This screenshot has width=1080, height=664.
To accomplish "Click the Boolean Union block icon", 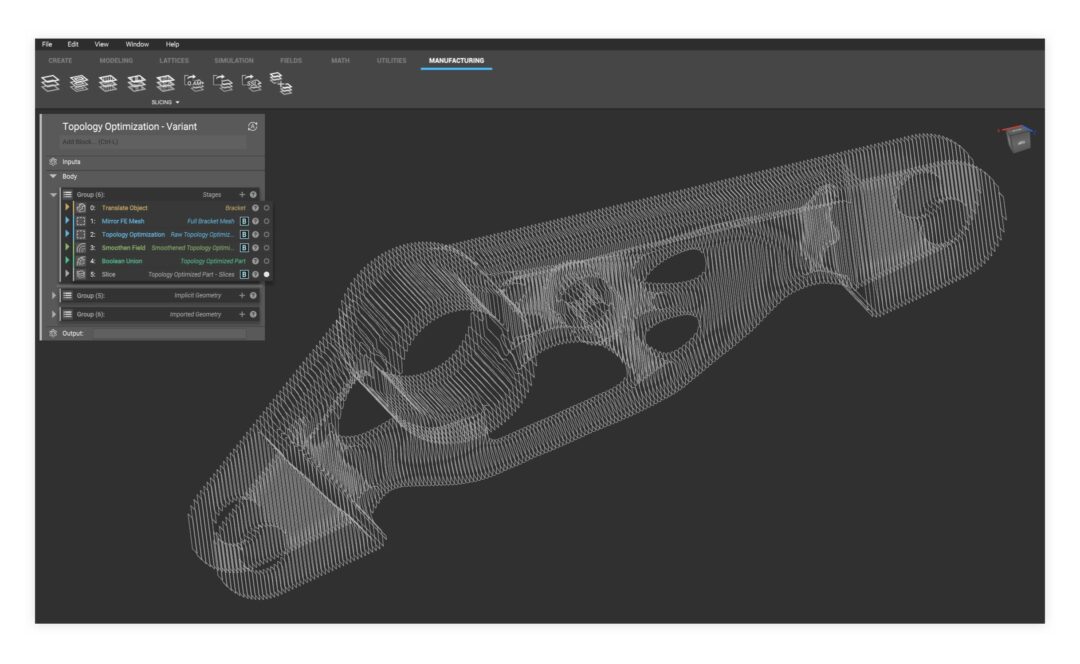I will (x=79, y=261).
